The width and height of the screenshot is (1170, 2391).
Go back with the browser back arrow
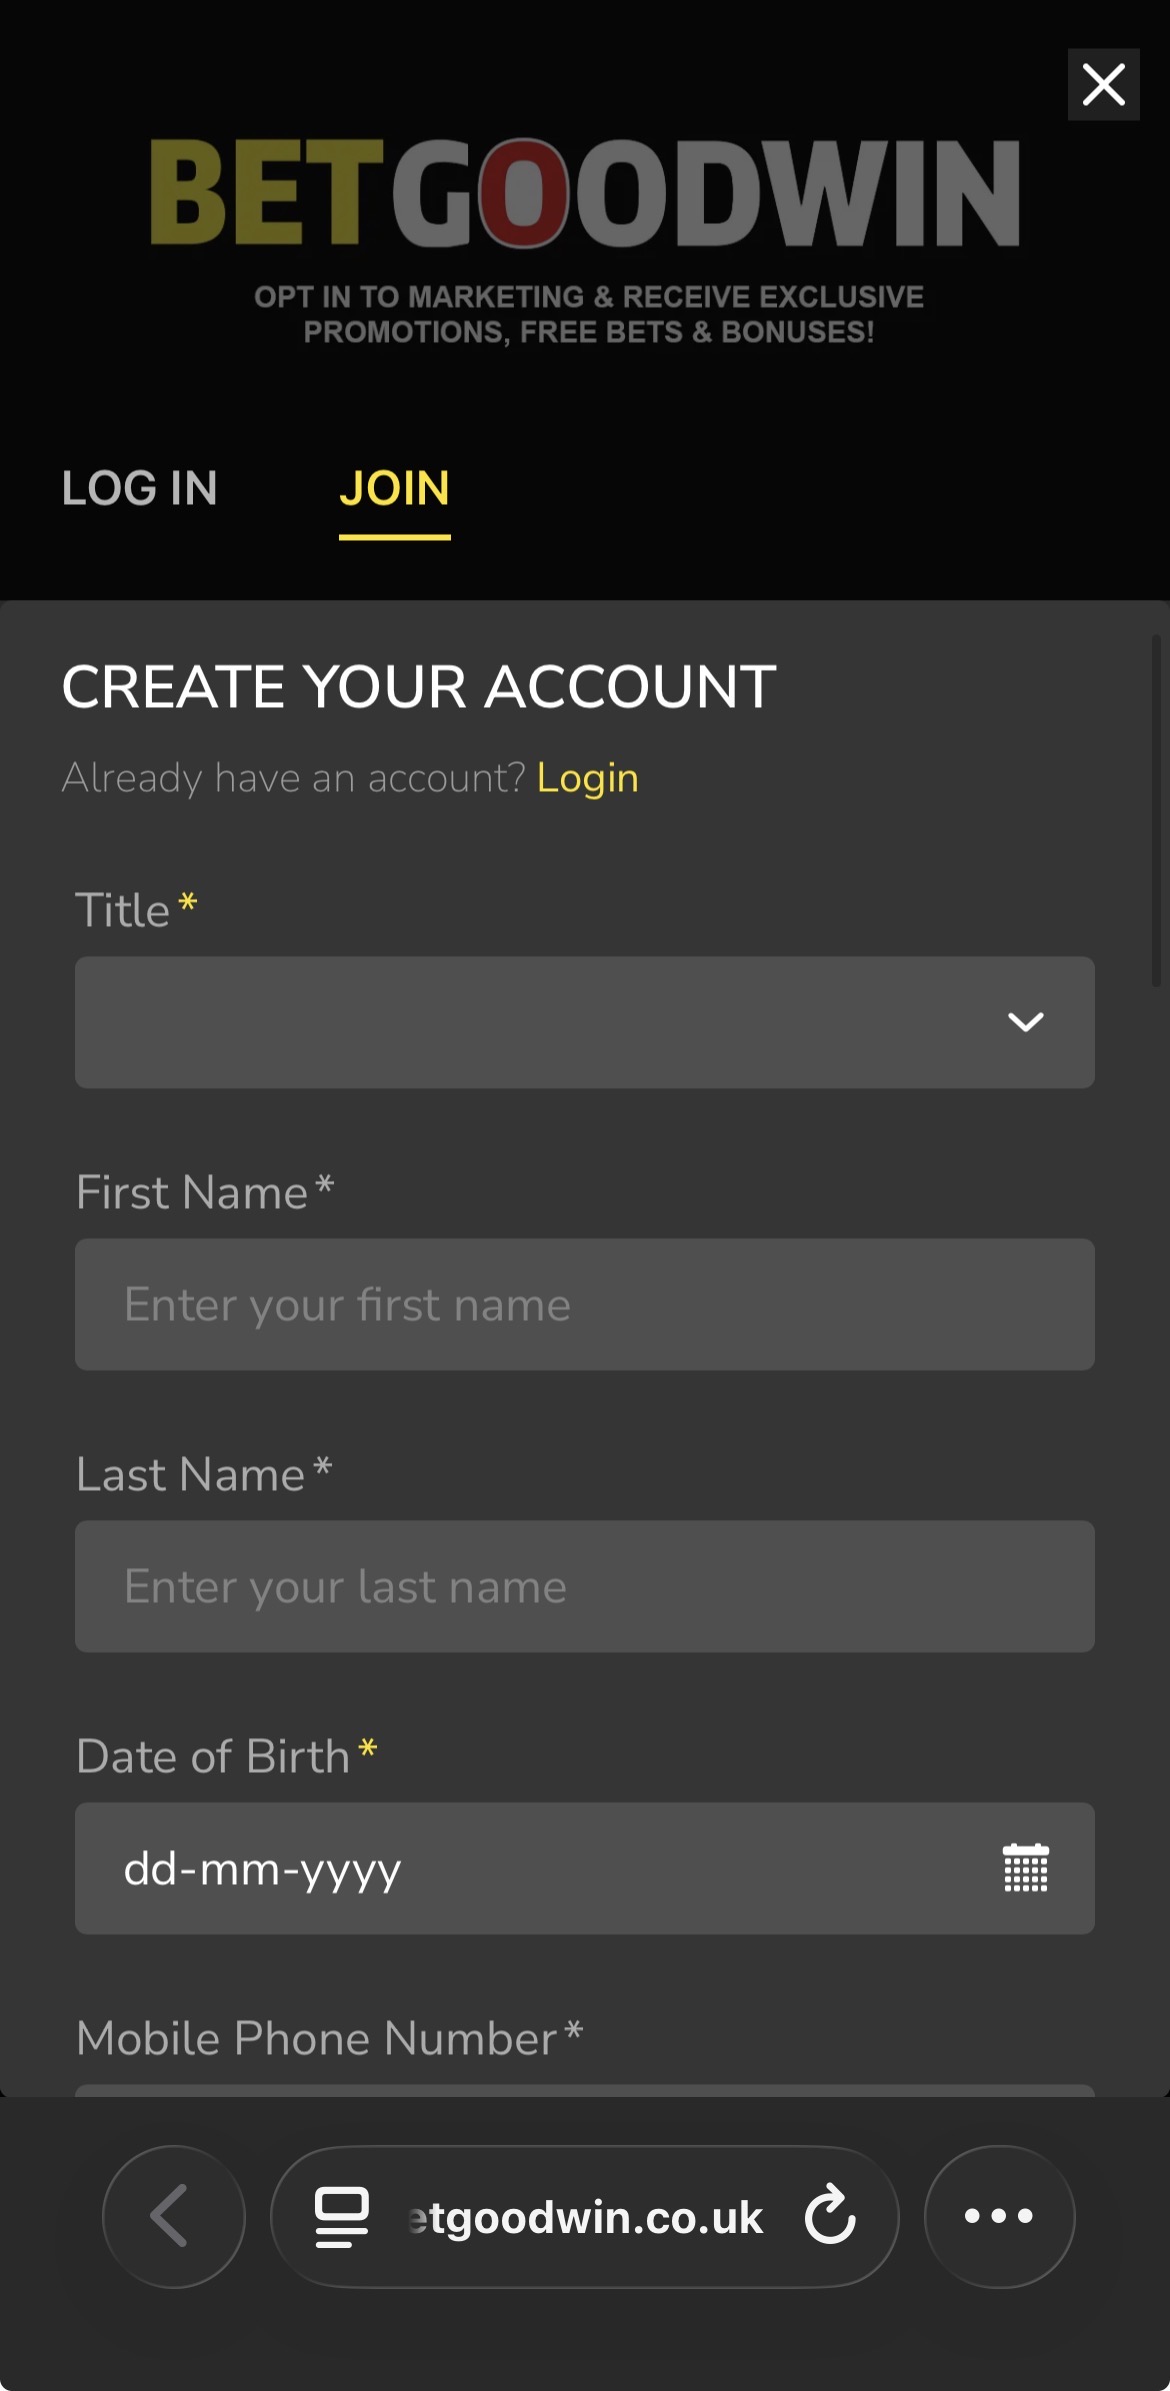coord(173,2216)
